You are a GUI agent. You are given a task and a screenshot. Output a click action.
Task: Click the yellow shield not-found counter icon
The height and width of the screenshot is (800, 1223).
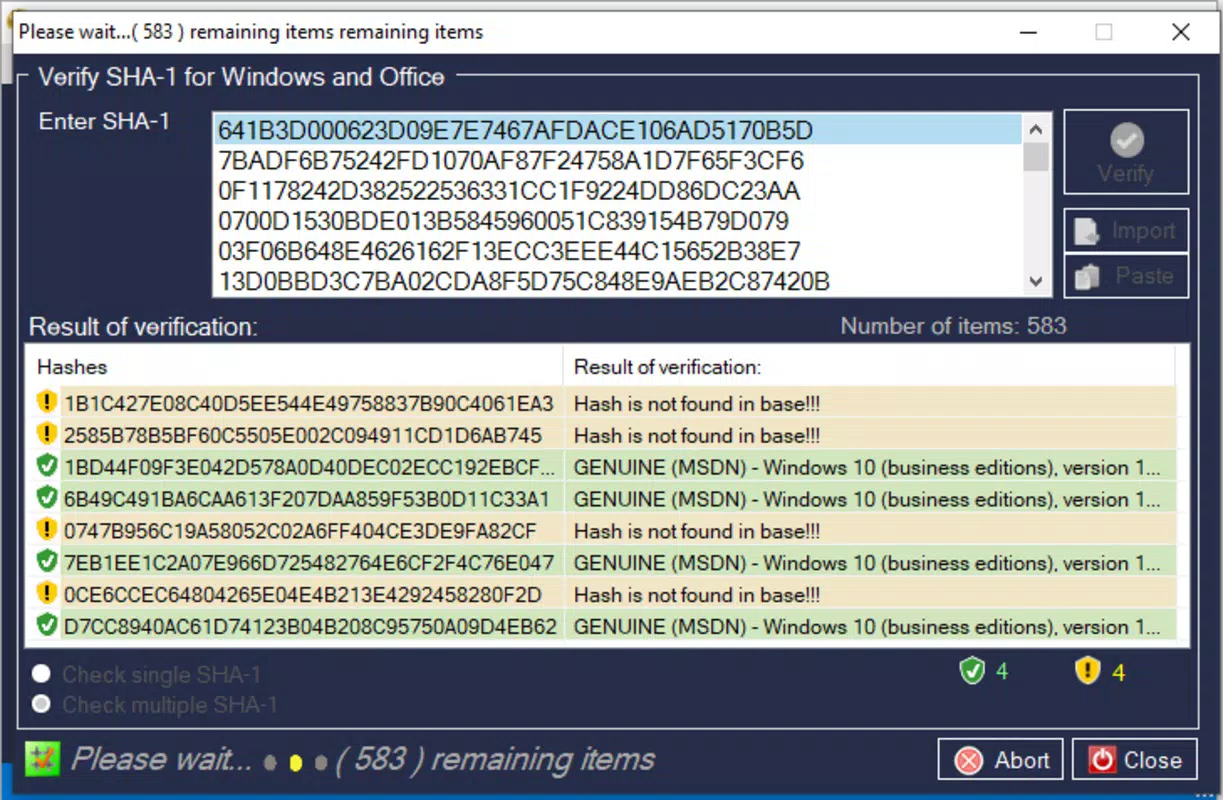click(x=1087, y=671)
